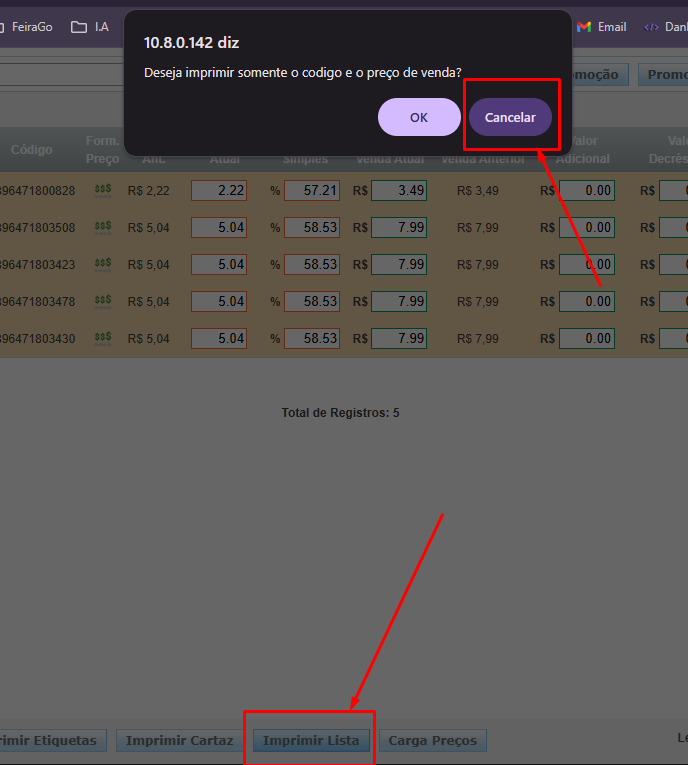Open the Gmail Email bookmark
The image size is (688, 765).
(x=602, y=27)
